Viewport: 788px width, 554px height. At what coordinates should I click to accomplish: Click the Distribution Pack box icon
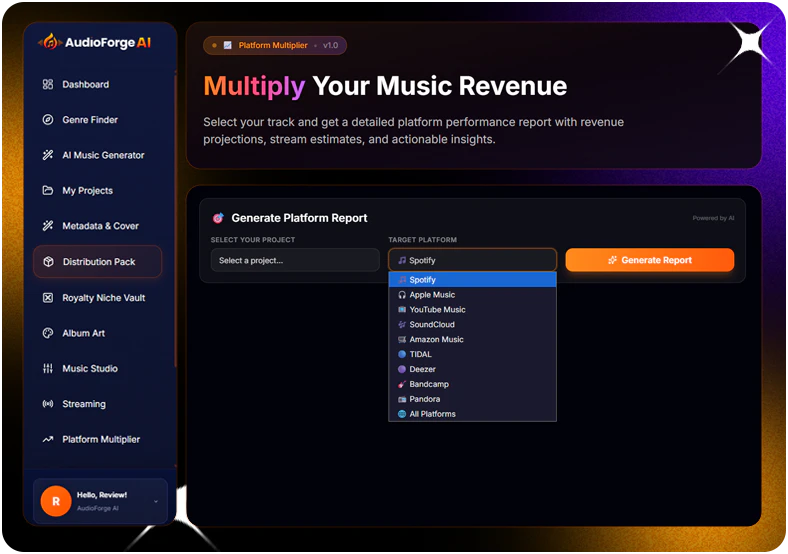48,261
